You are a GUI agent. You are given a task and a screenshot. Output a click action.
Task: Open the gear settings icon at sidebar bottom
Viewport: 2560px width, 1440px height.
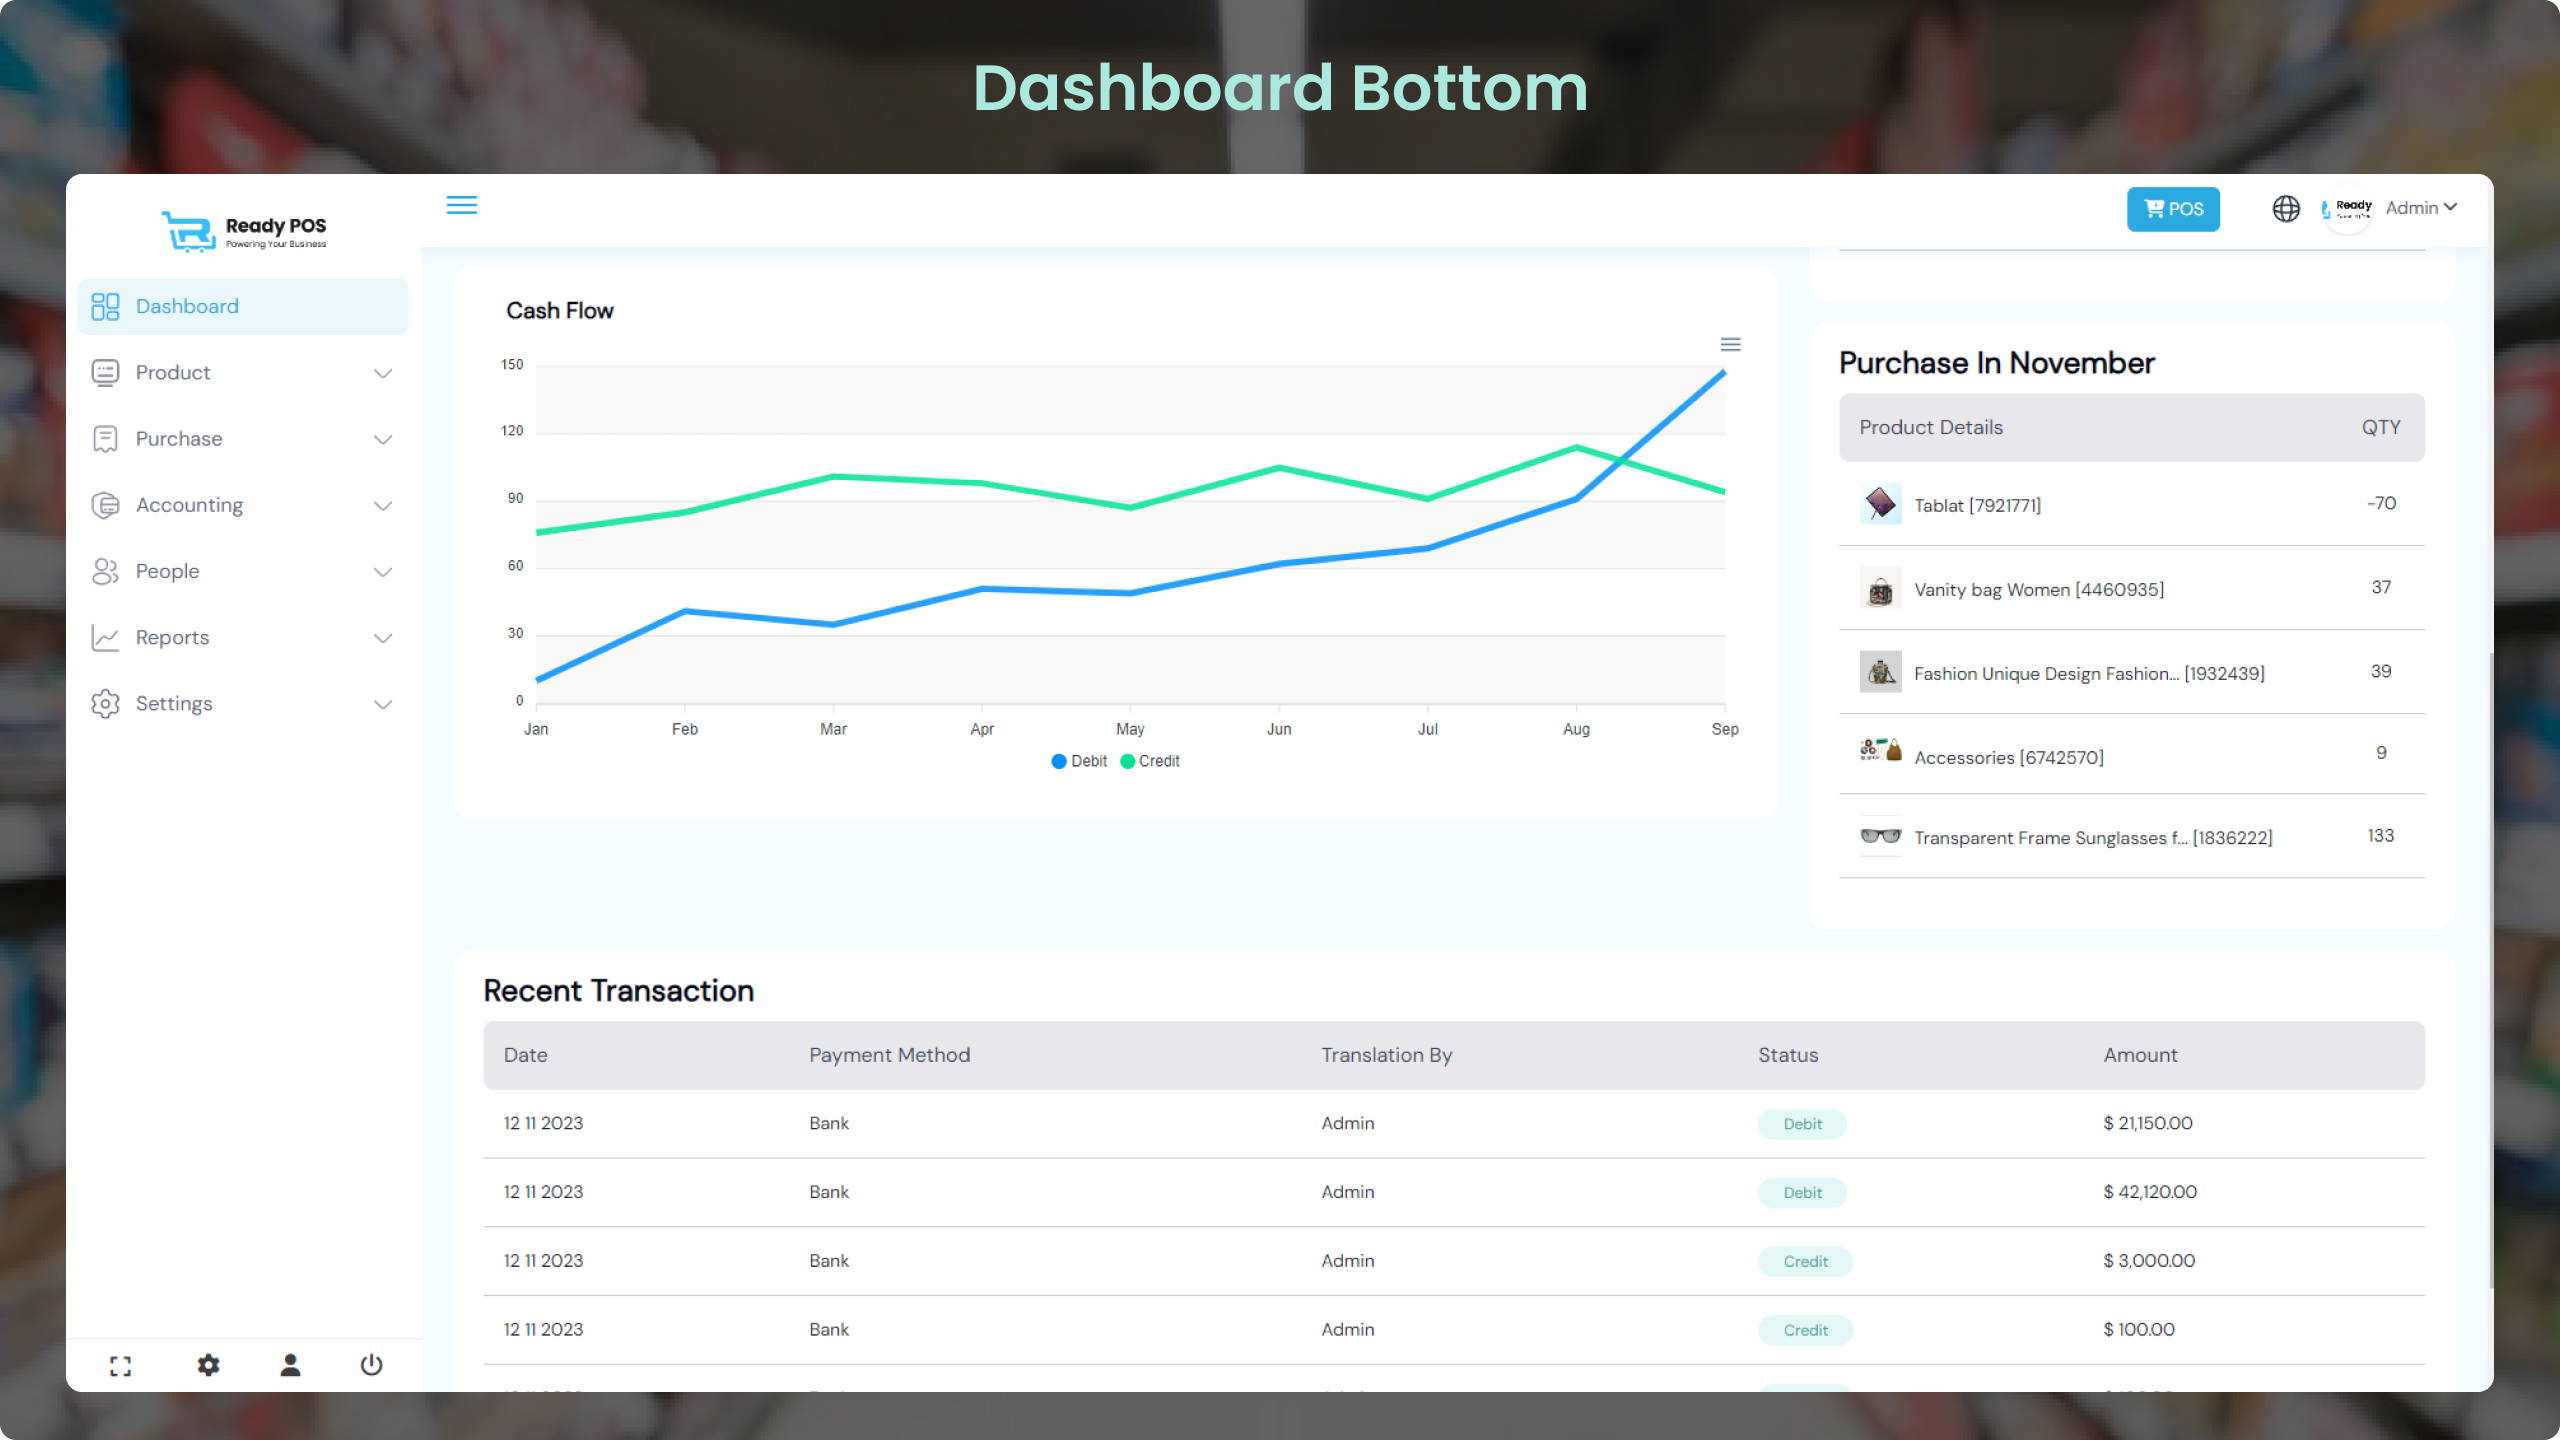[208, 1365]
